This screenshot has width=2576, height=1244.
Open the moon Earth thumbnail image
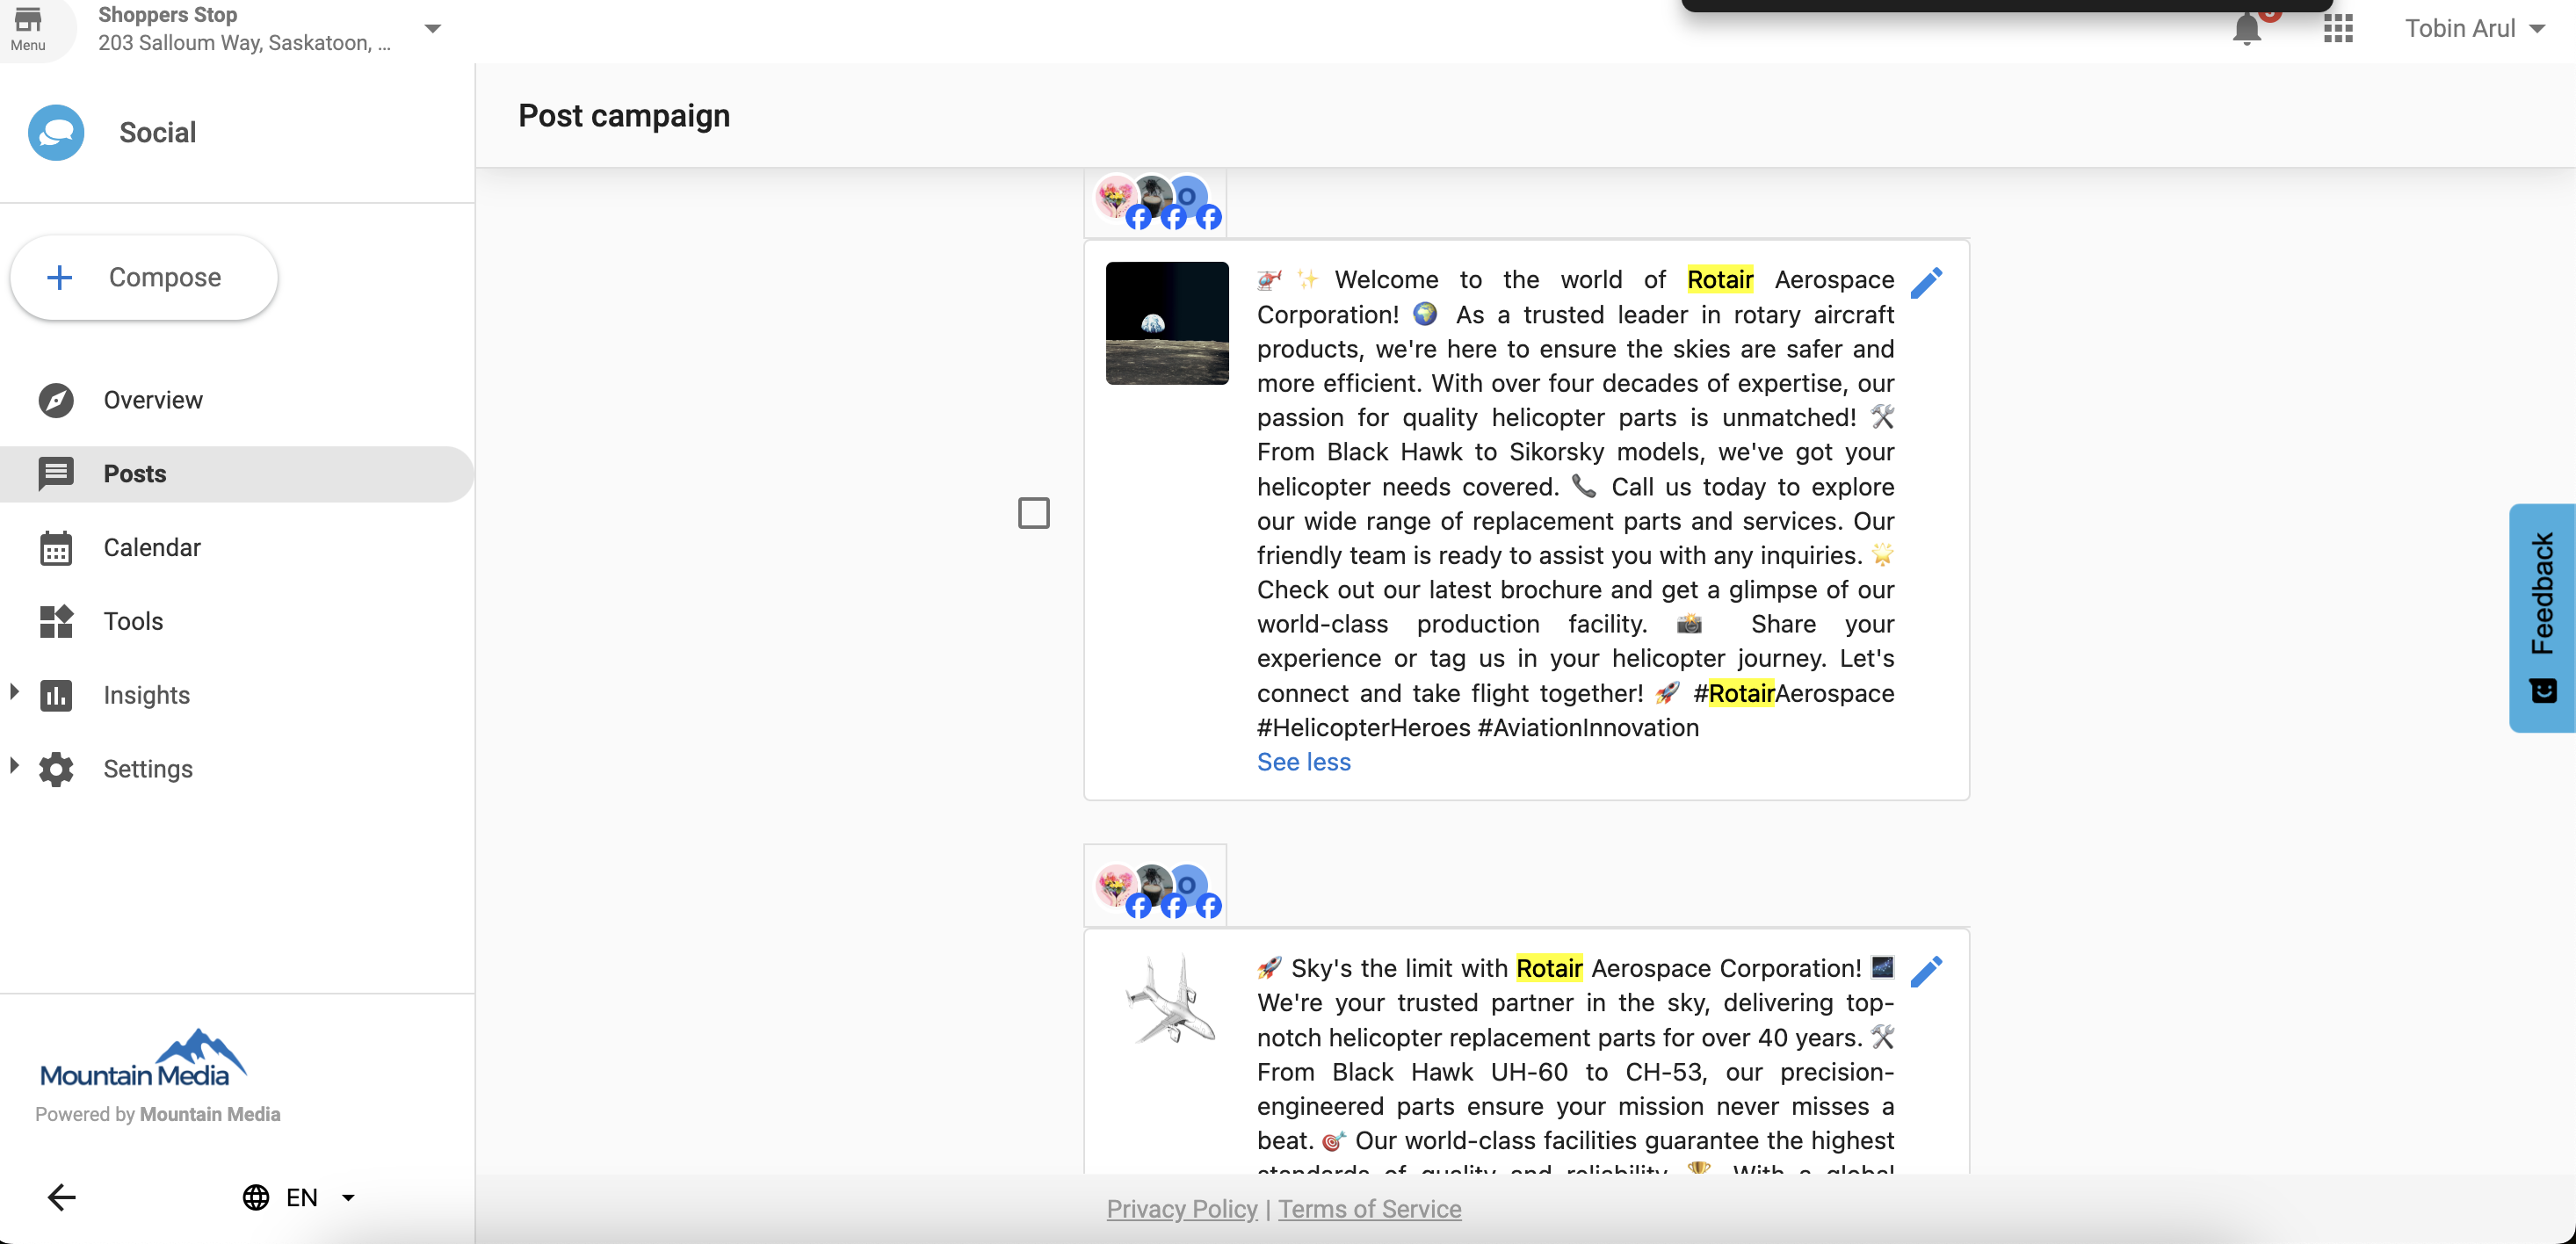coord(1167,323)
